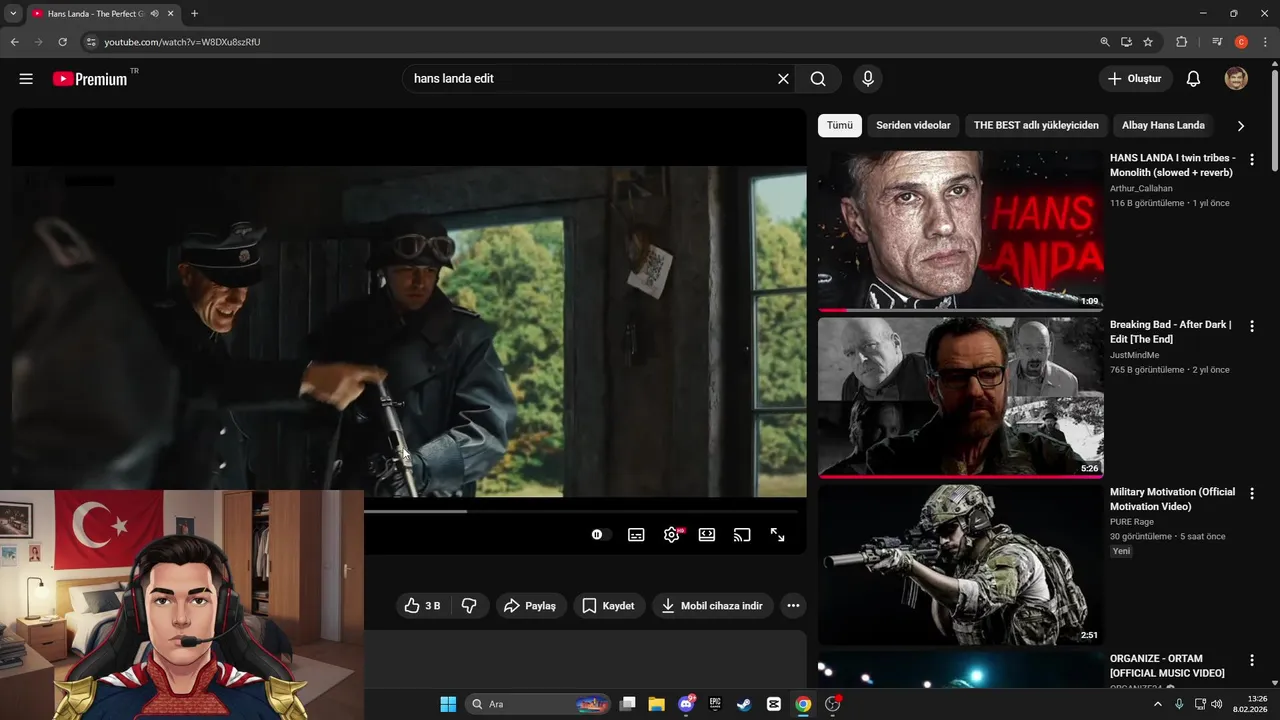Open Epic Games Launcher from taskbar
The image size is (1280, 720).
tap(715, 704)
